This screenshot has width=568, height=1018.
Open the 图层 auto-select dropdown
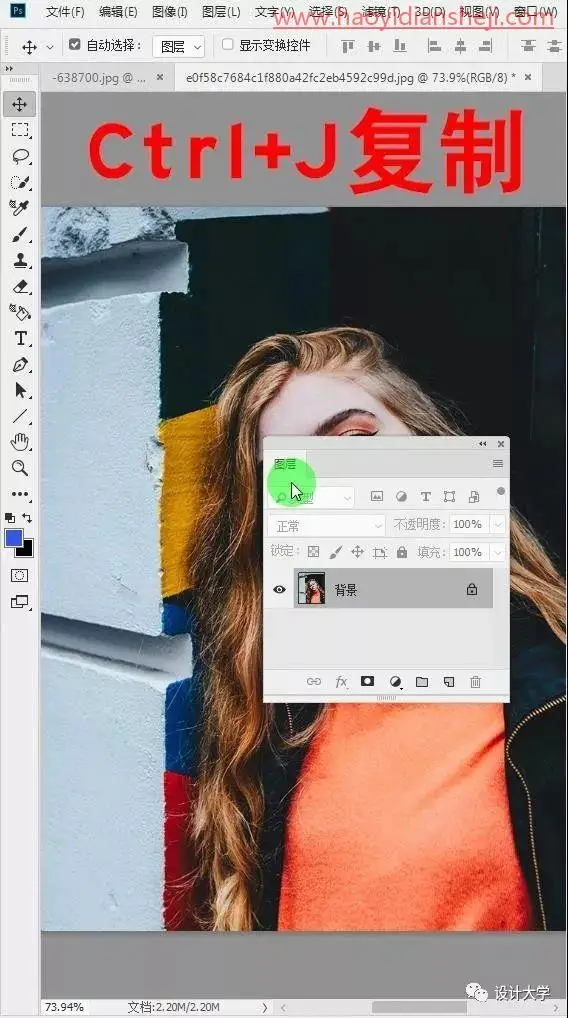[x=179, y=46]
